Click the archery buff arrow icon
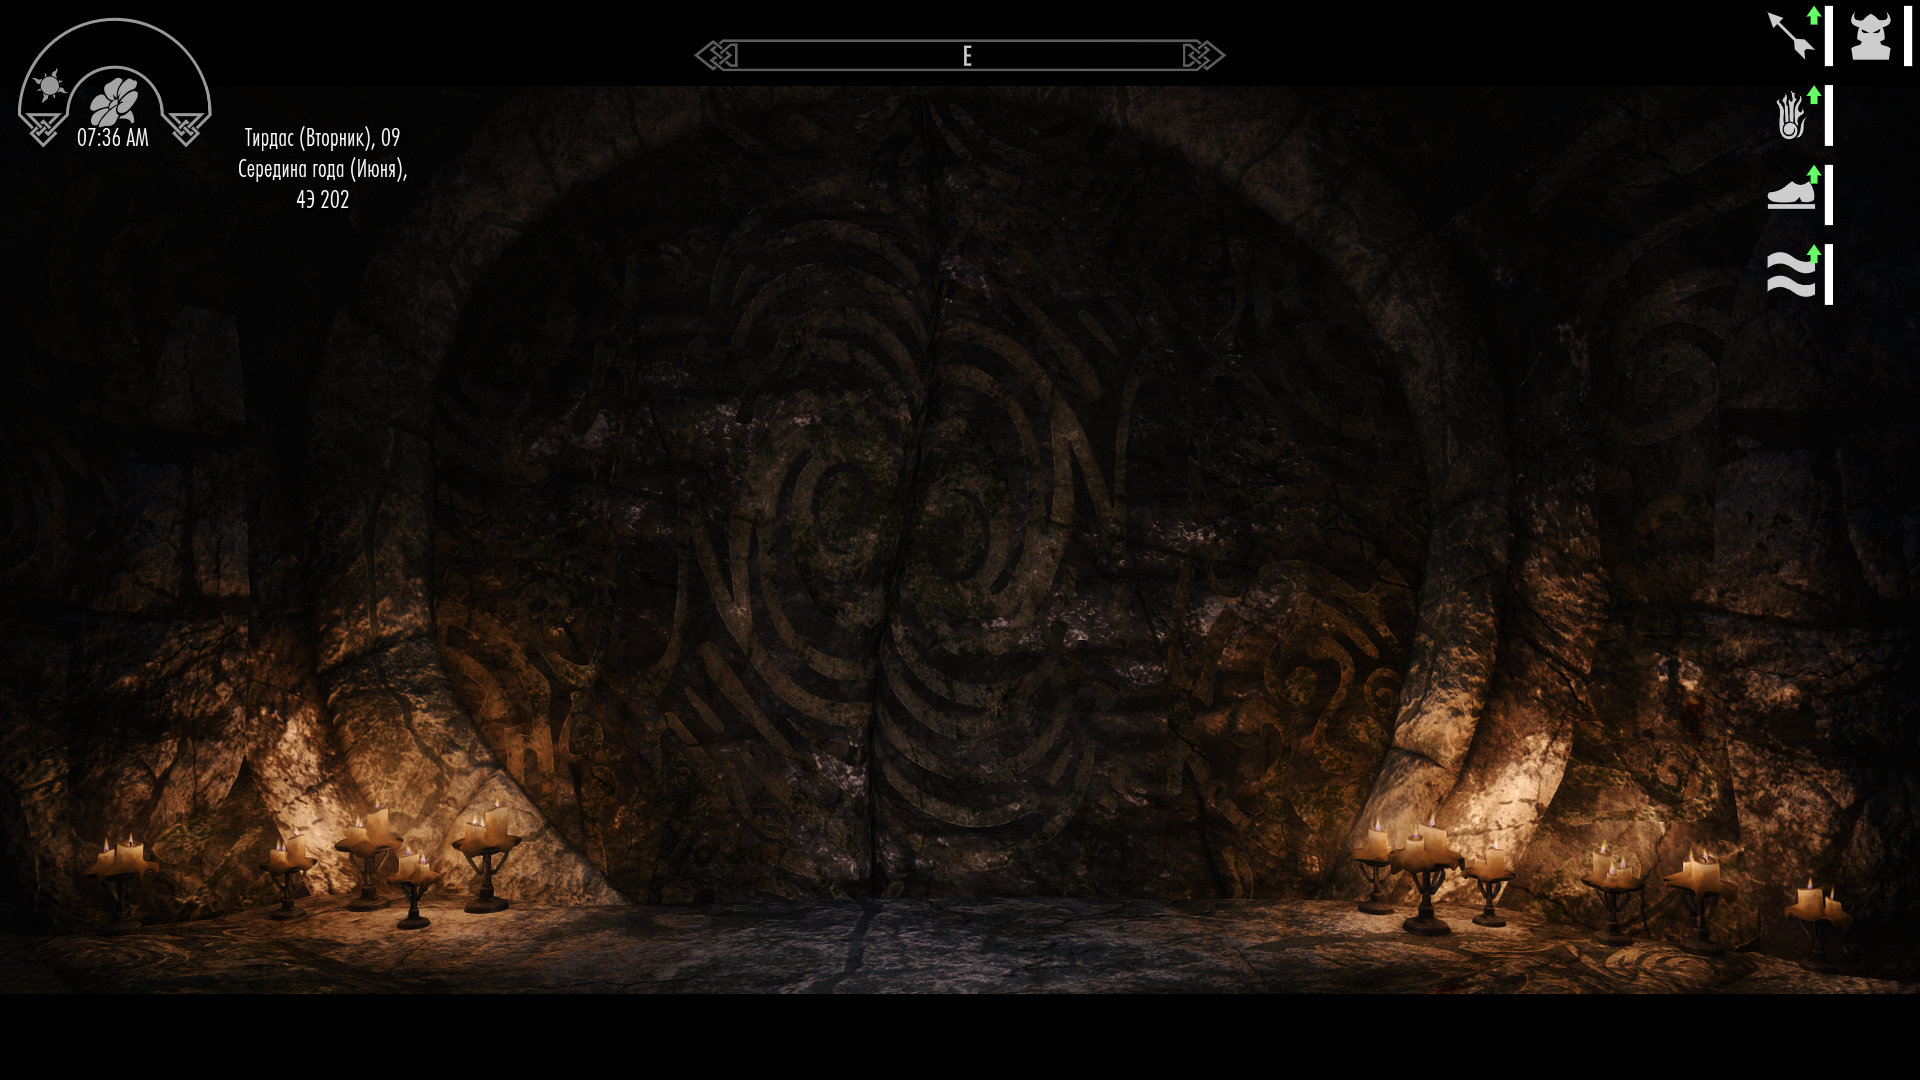The image size is (1920, 1080). 1793,35
